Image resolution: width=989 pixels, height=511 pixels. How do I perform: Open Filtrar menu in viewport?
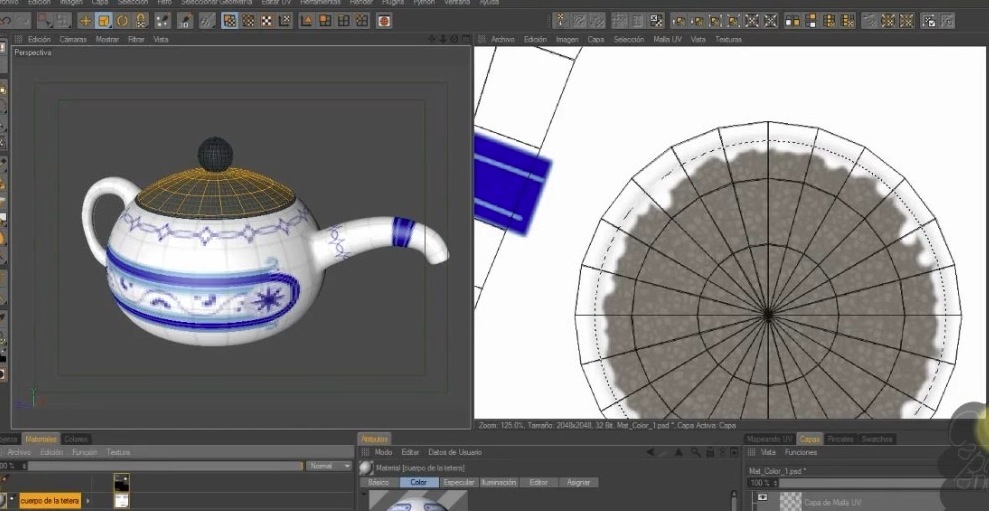click(x=136, y=39)
